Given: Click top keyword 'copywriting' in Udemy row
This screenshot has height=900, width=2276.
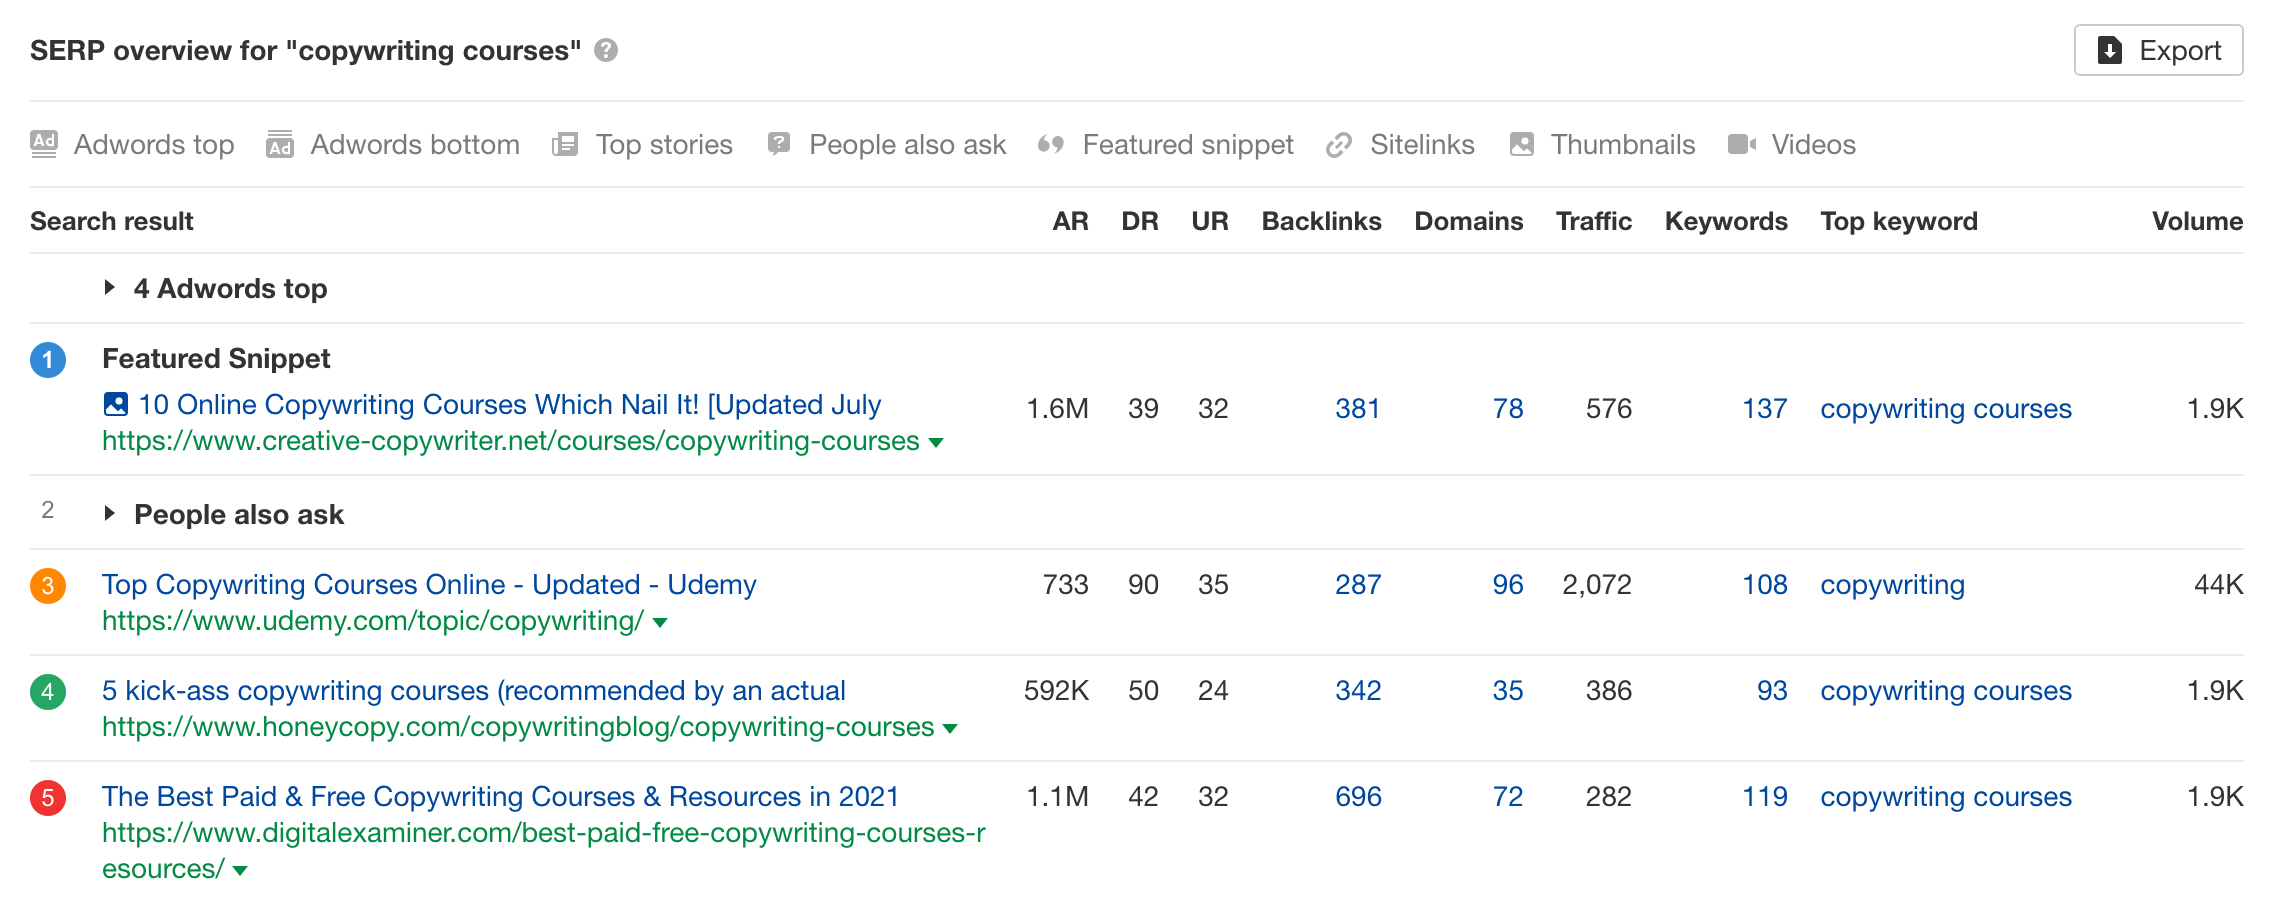Looking at the screenshot, I should click(1892, 584).
